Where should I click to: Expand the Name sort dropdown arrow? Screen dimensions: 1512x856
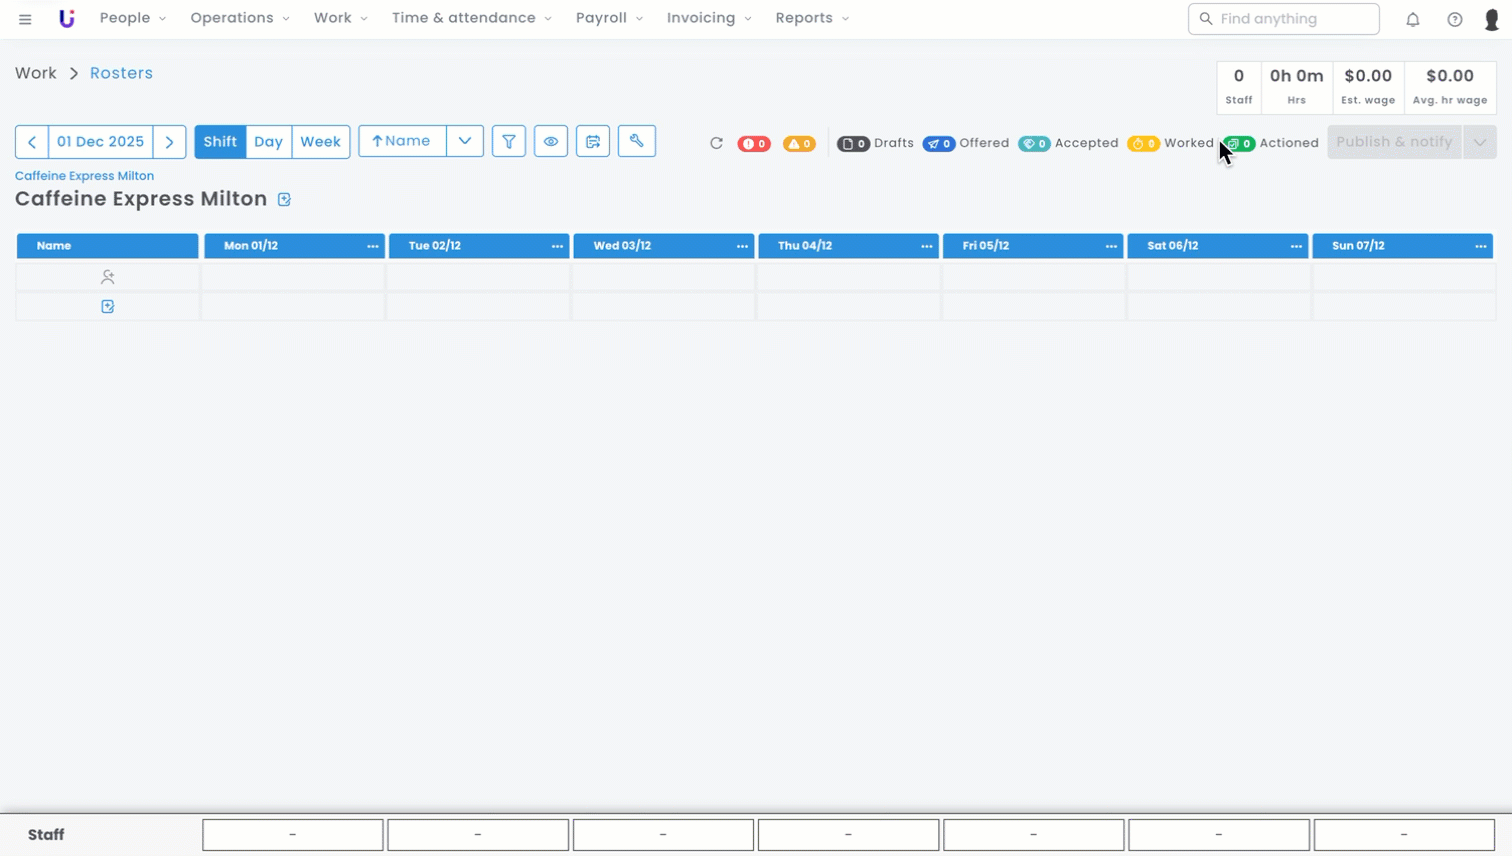[x=465, y=142]
